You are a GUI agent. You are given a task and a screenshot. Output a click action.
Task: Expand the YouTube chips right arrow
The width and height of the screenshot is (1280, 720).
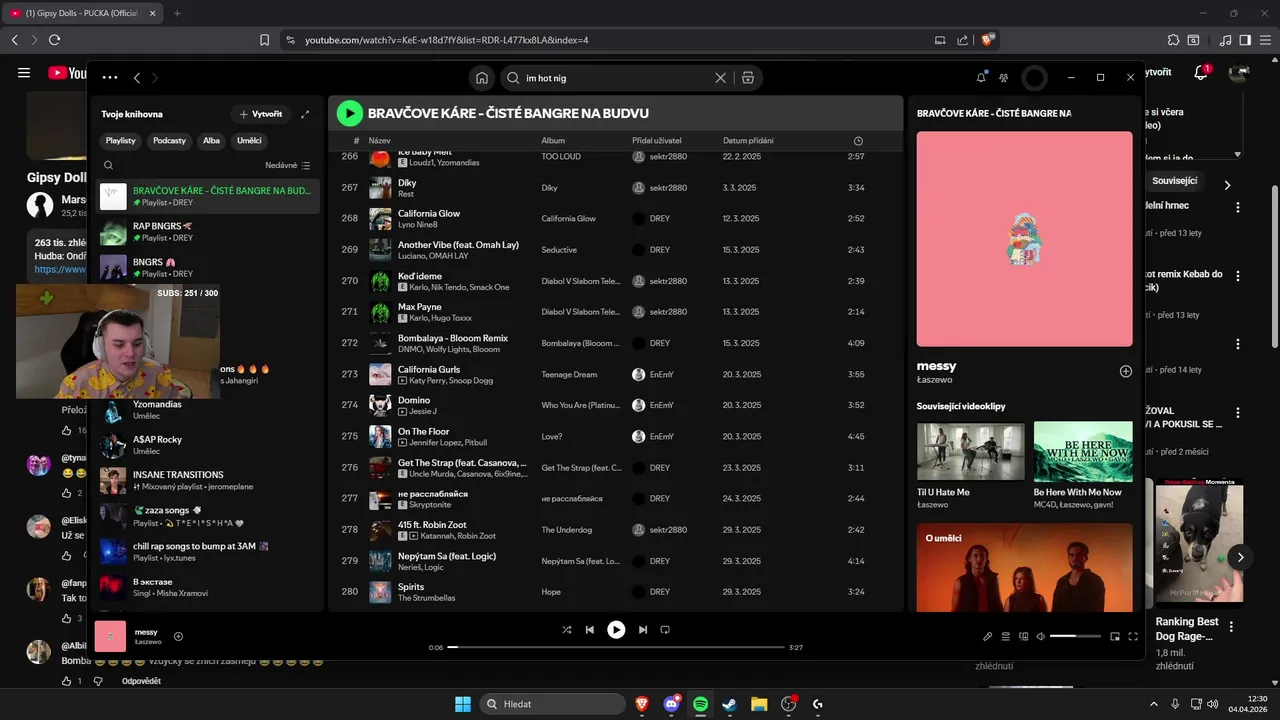point(1227,184)
